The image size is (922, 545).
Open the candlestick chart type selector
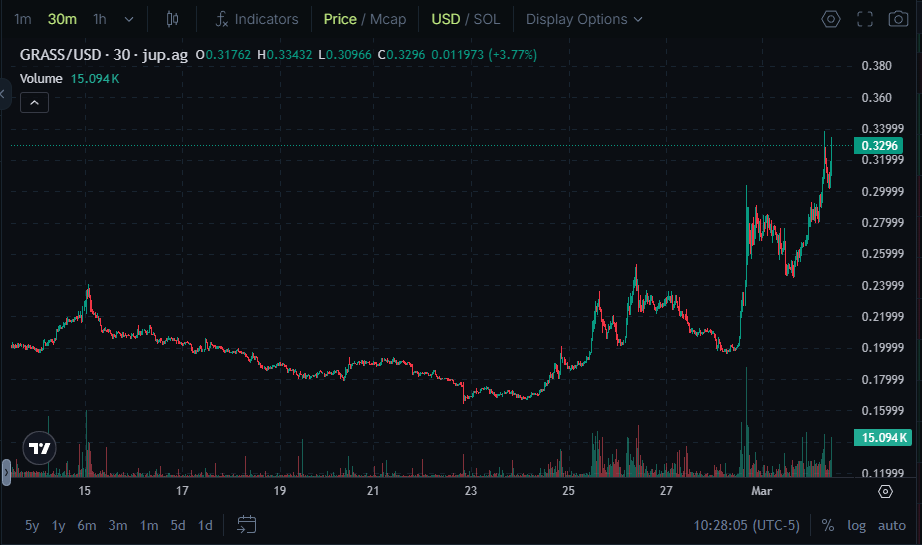(172, 19)
